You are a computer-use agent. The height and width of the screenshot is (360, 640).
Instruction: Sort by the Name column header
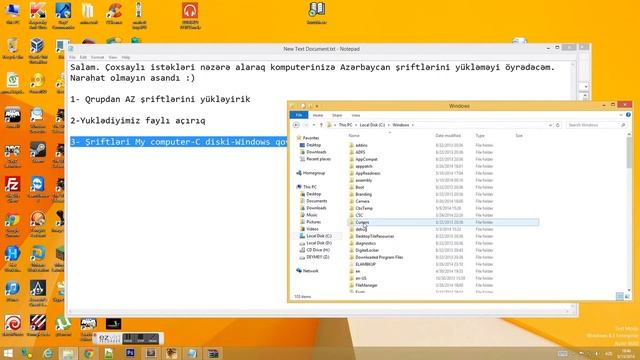tap(354, 136)
